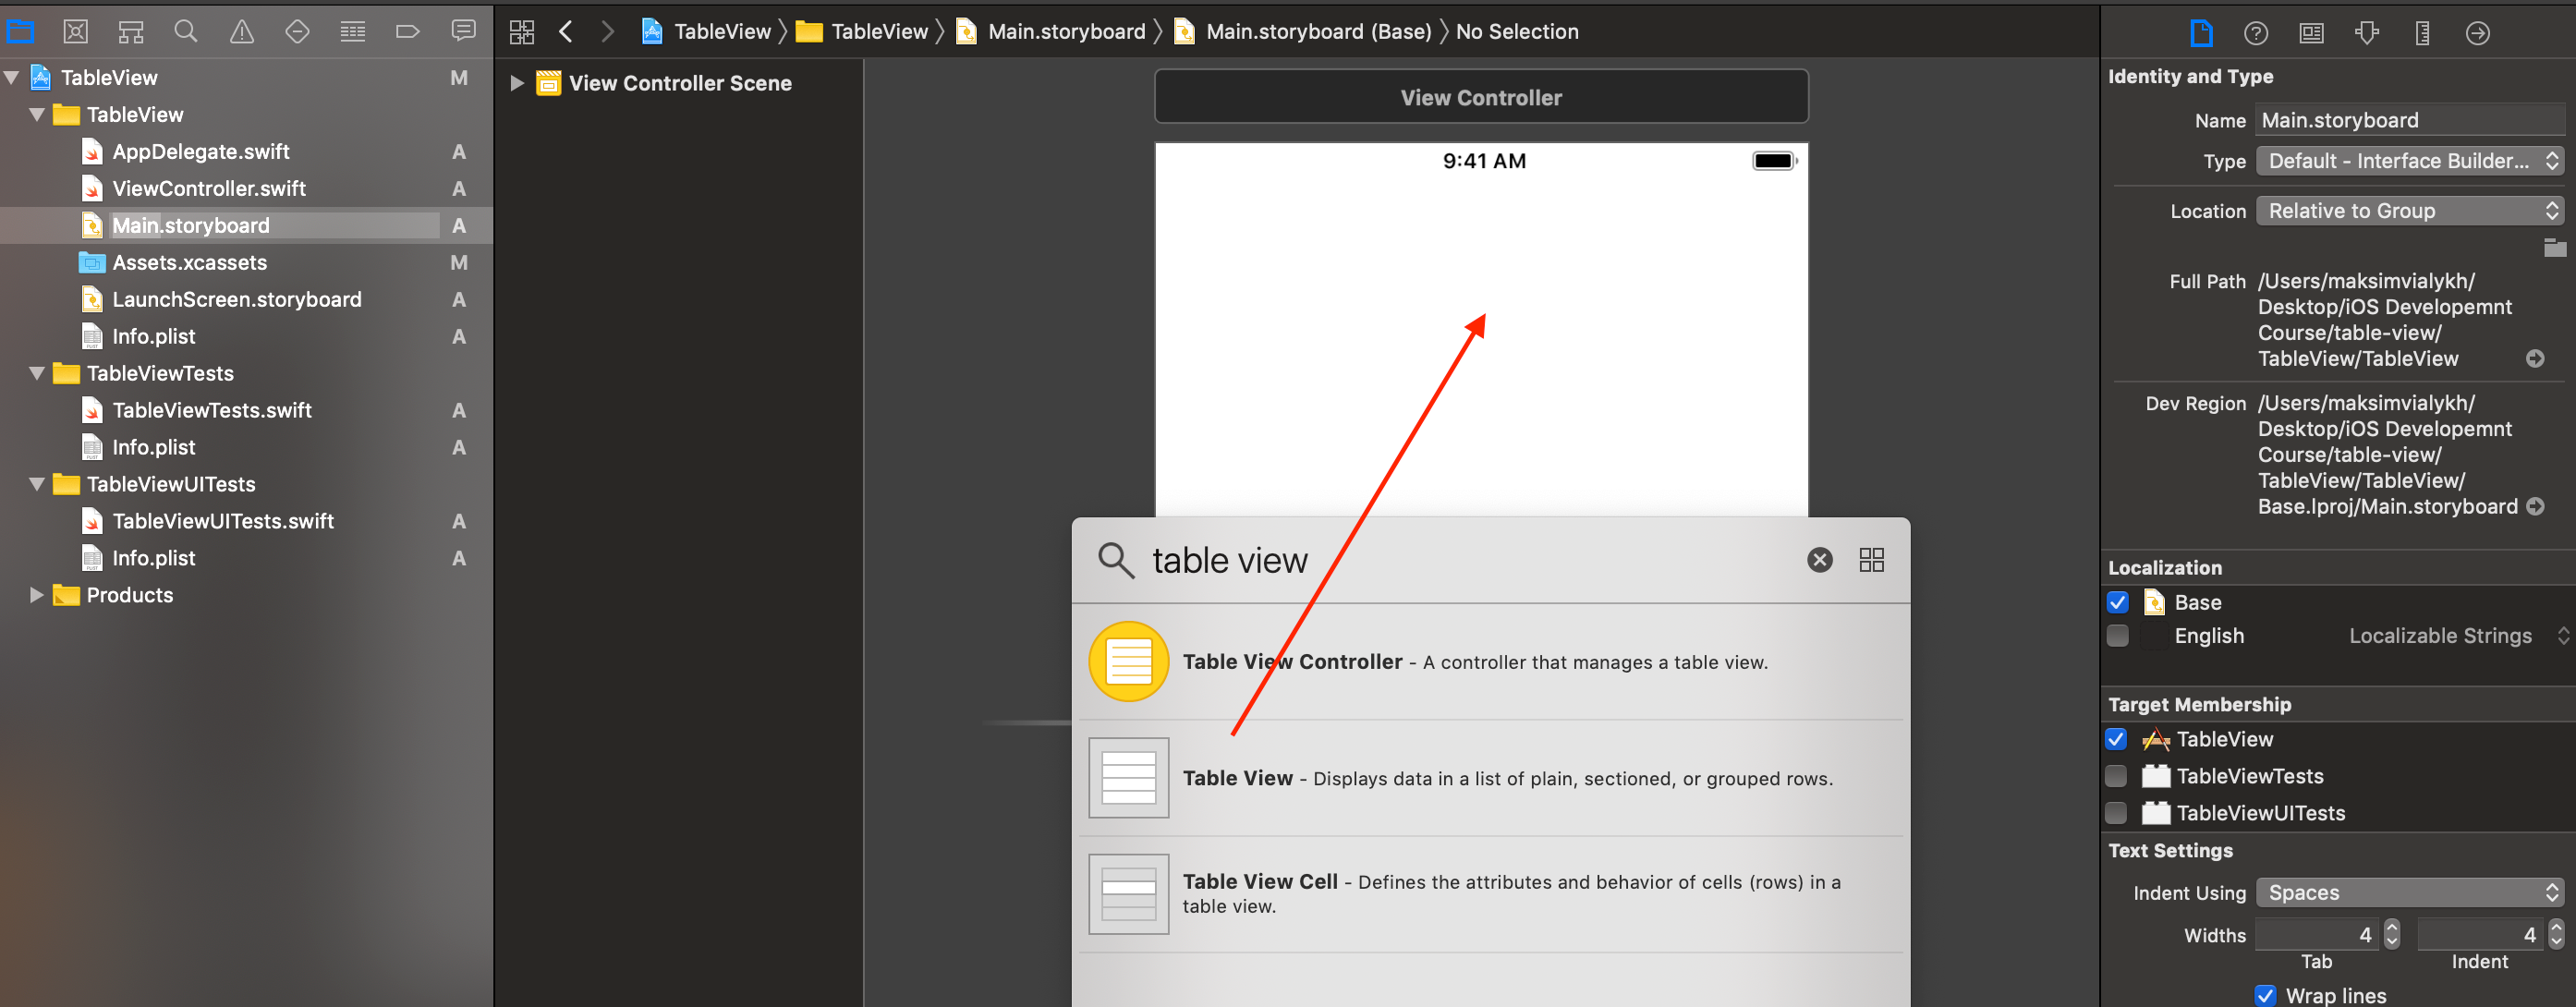The width and height of the screenshot is (2576, 1007).
Task: Enable English localization
Action: [2117, 635]
